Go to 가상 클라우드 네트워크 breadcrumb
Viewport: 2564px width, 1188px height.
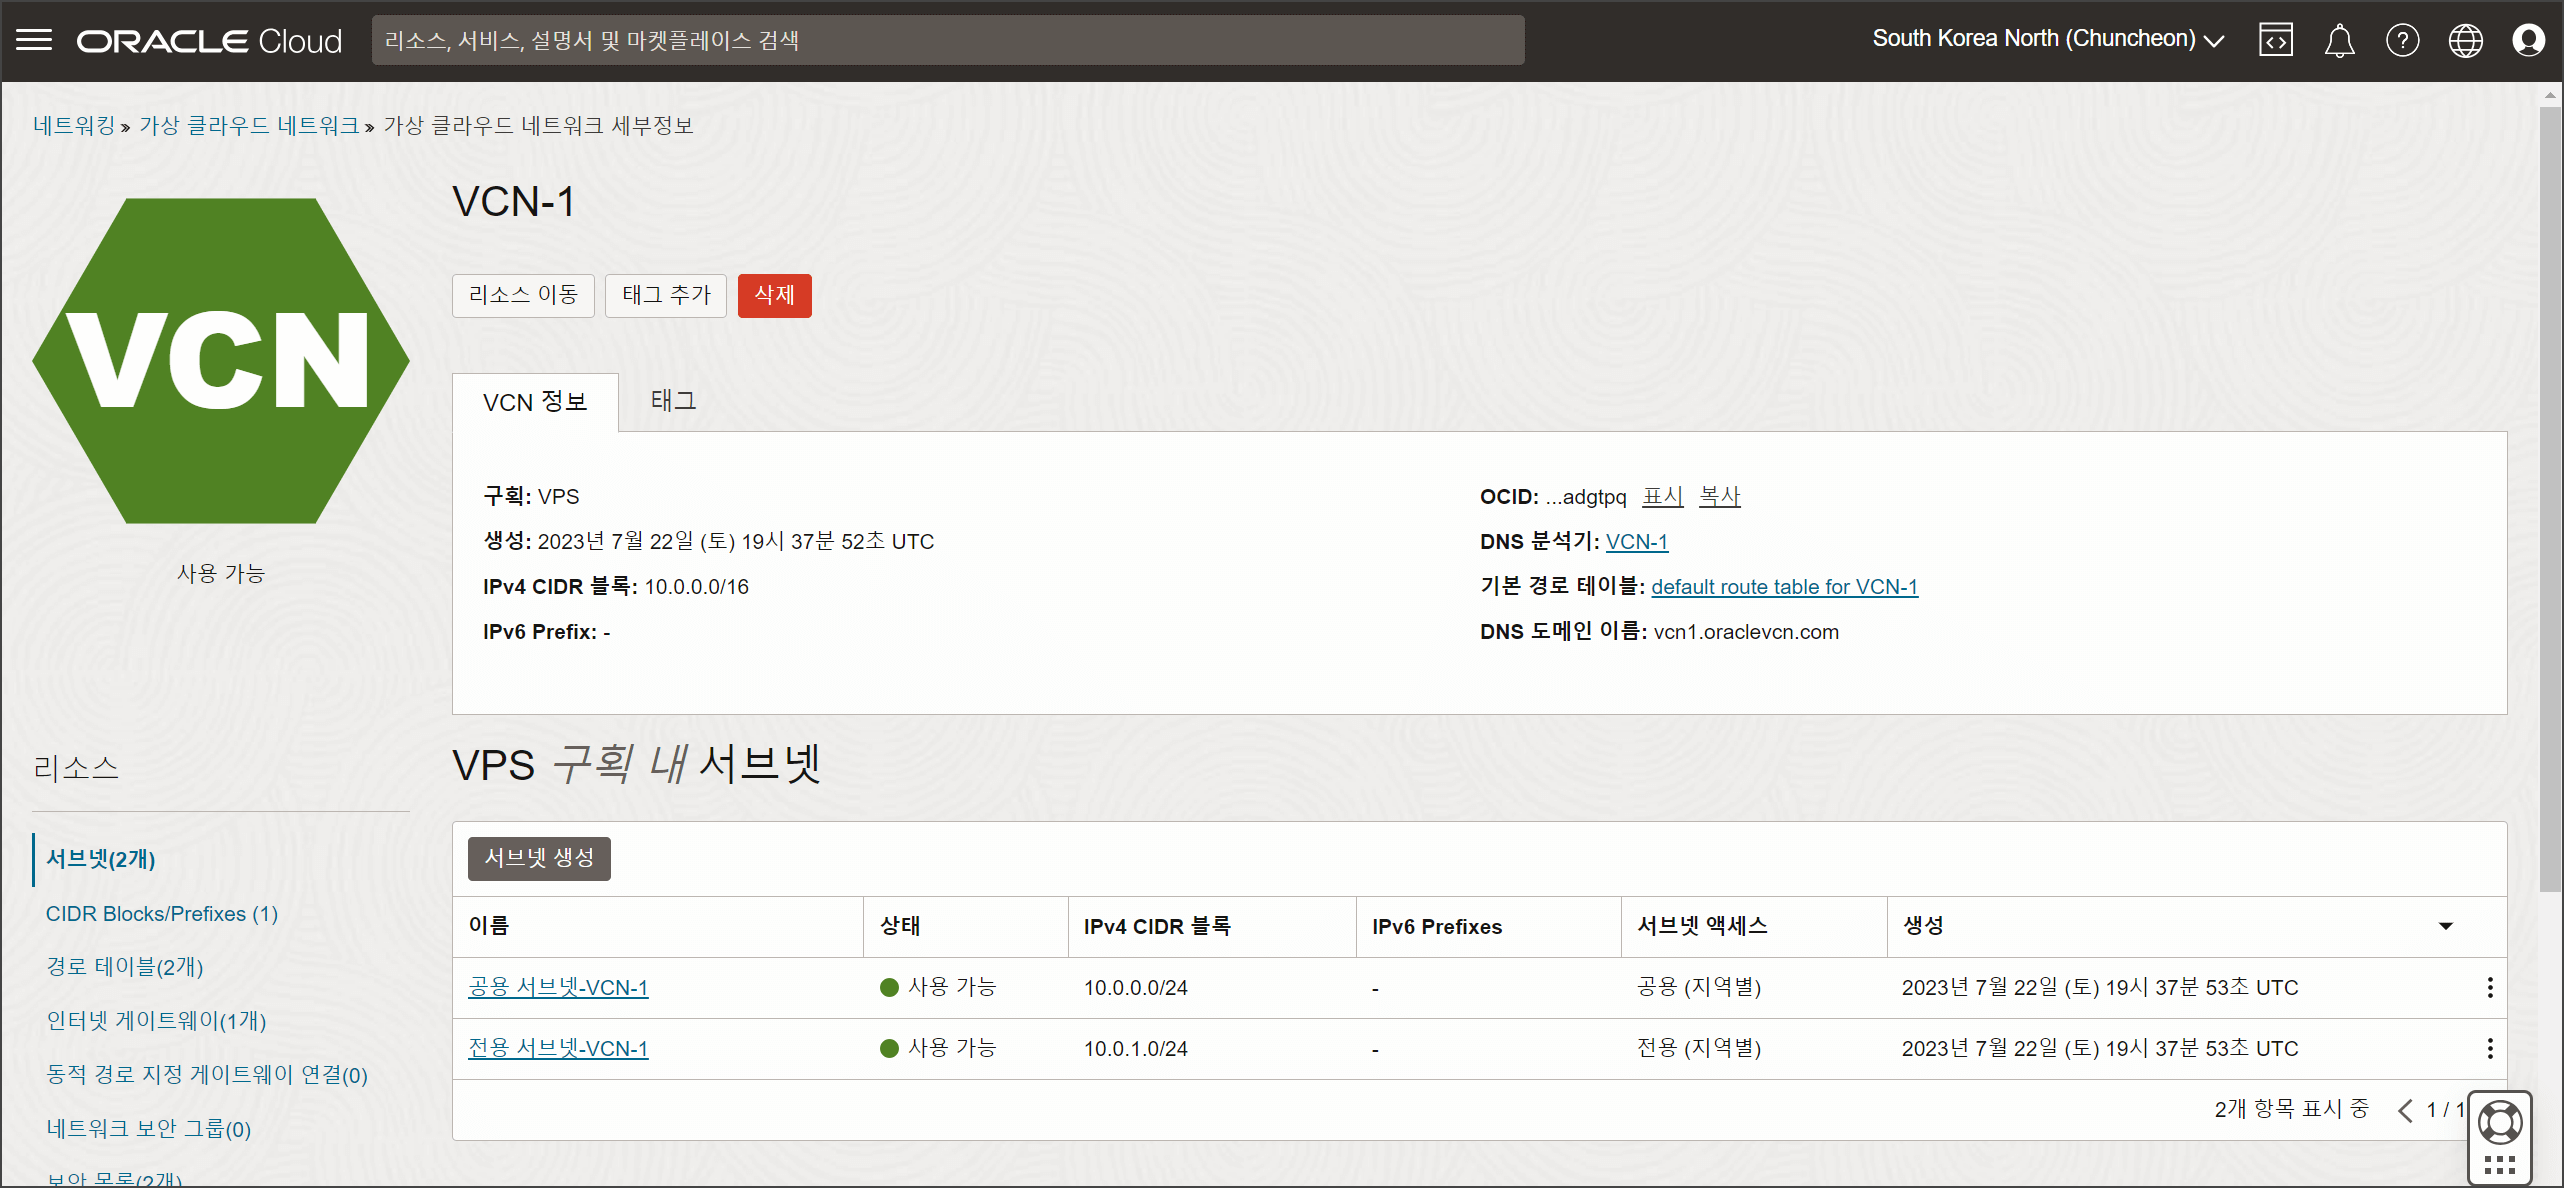tap(249, 125)
